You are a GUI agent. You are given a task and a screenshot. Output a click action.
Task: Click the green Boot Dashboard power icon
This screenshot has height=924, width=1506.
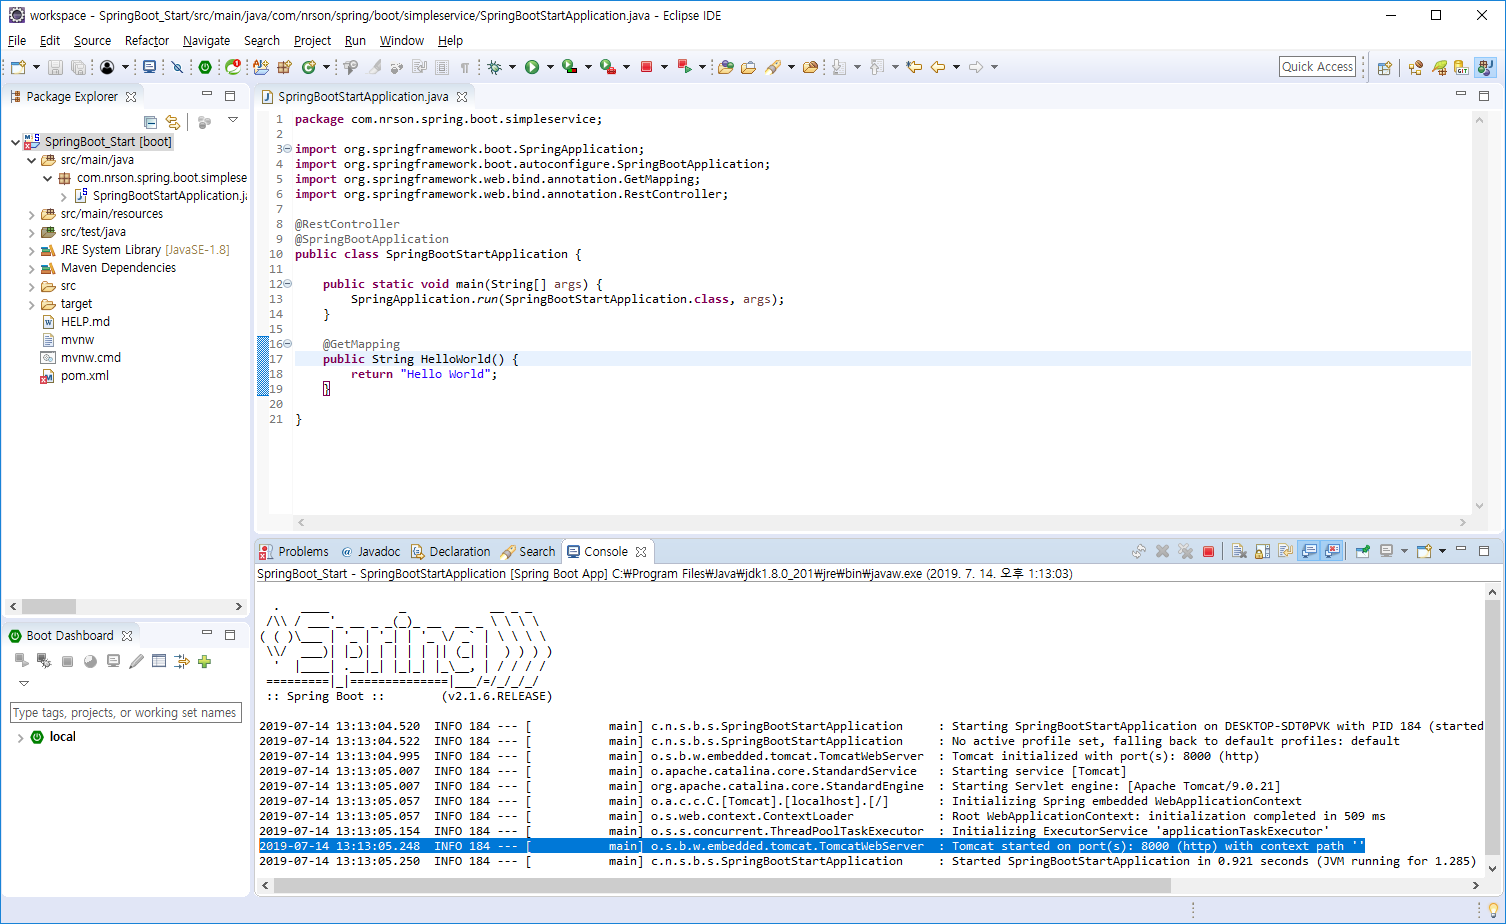[205, 67]
